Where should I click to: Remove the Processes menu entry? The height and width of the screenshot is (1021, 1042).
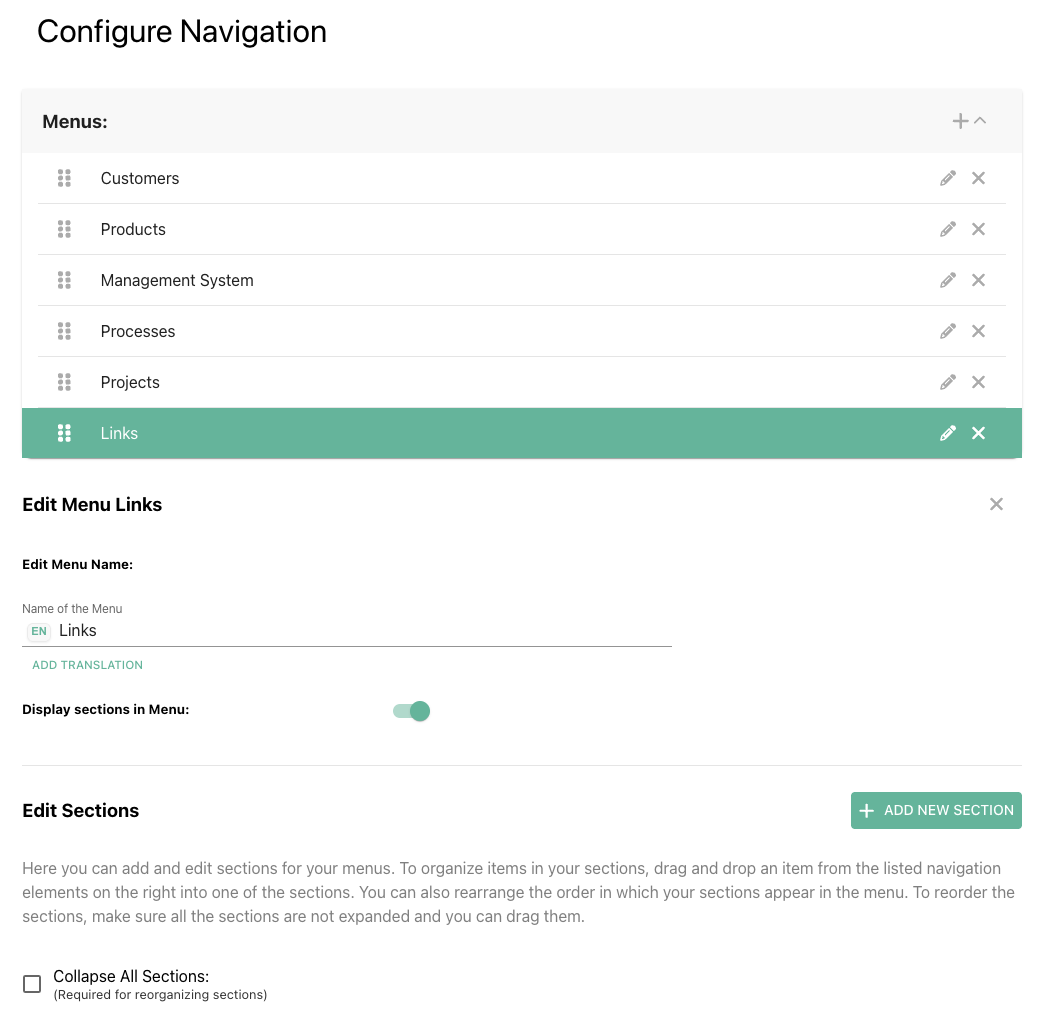[x=979, y=331]
